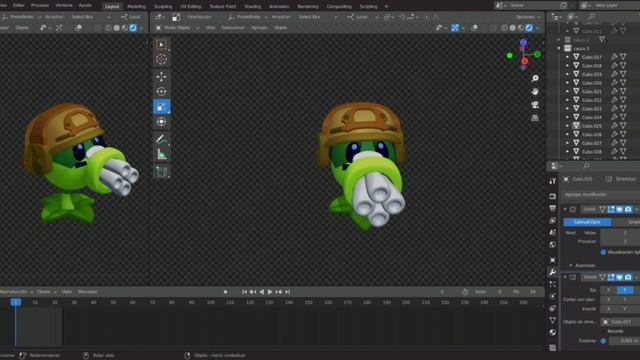
Task: Open the Particles properties tab
Action: [x=553, y=284]
